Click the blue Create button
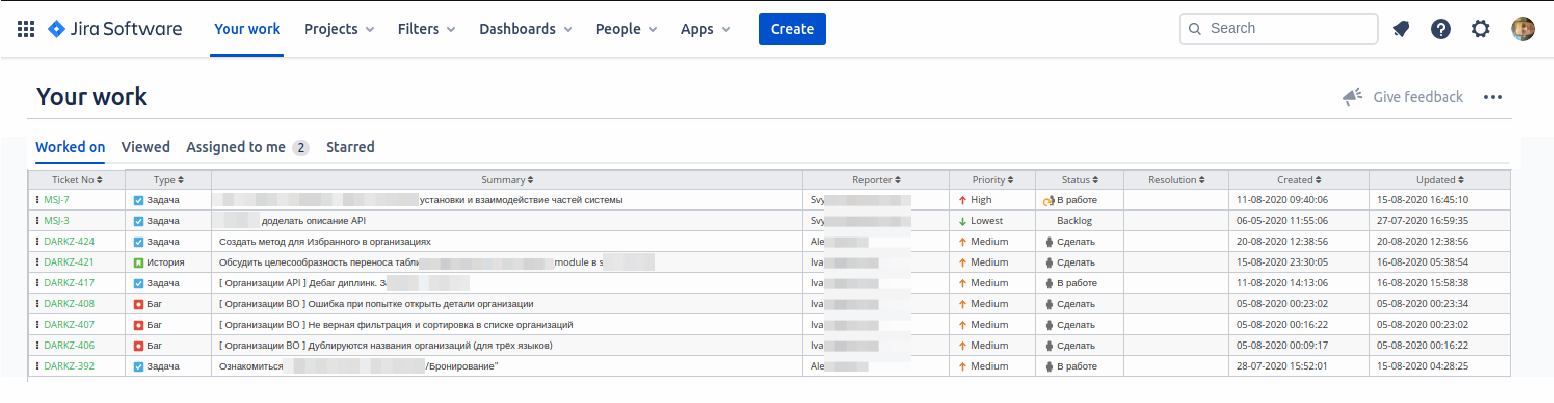 coord(792,29)
